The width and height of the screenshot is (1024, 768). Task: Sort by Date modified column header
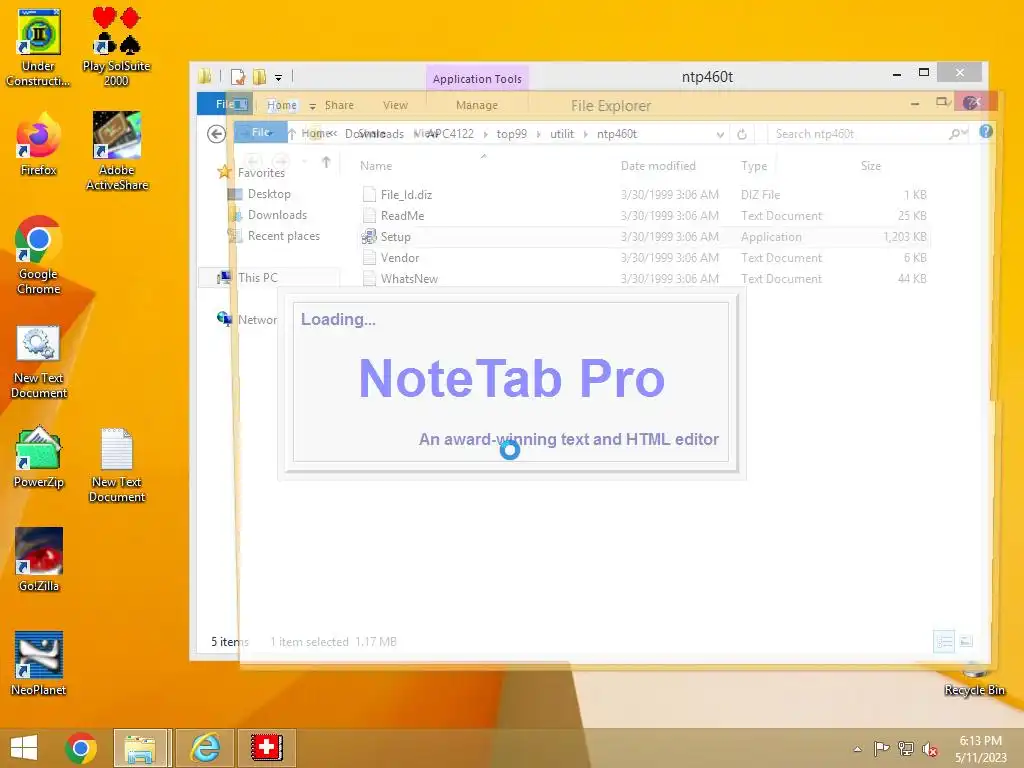click(658, 166)
